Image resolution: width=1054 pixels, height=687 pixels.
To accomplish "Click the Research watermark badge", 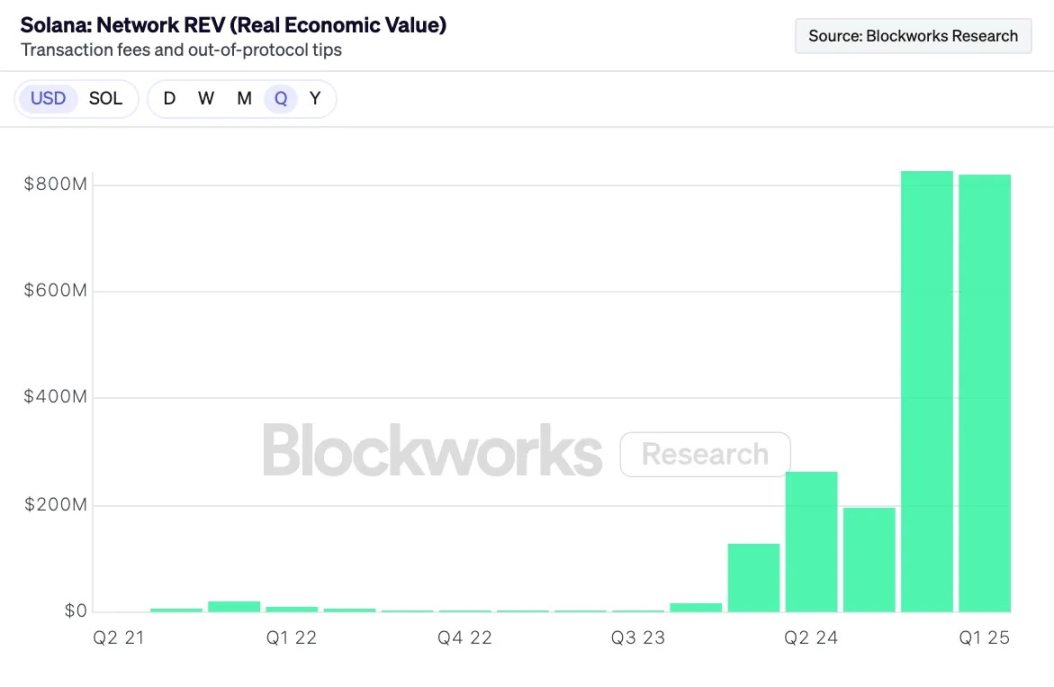I will coord(705,454).
